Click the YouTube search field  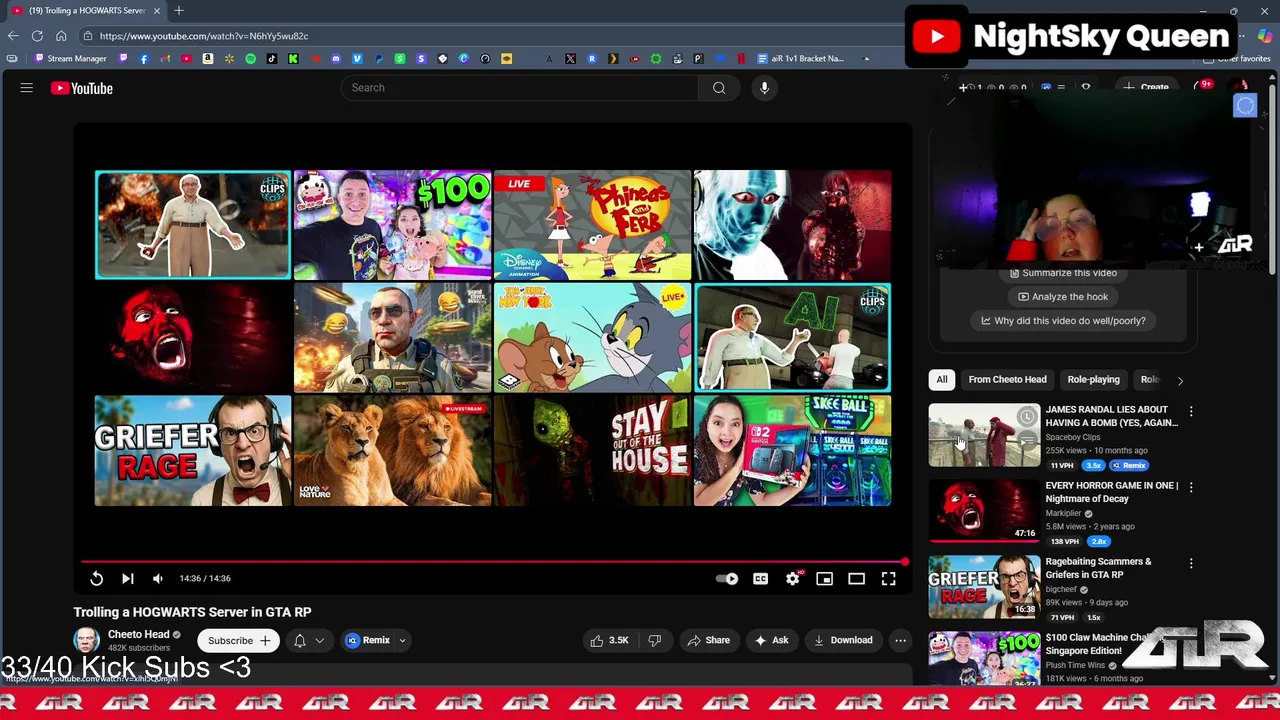coord(520,88)
